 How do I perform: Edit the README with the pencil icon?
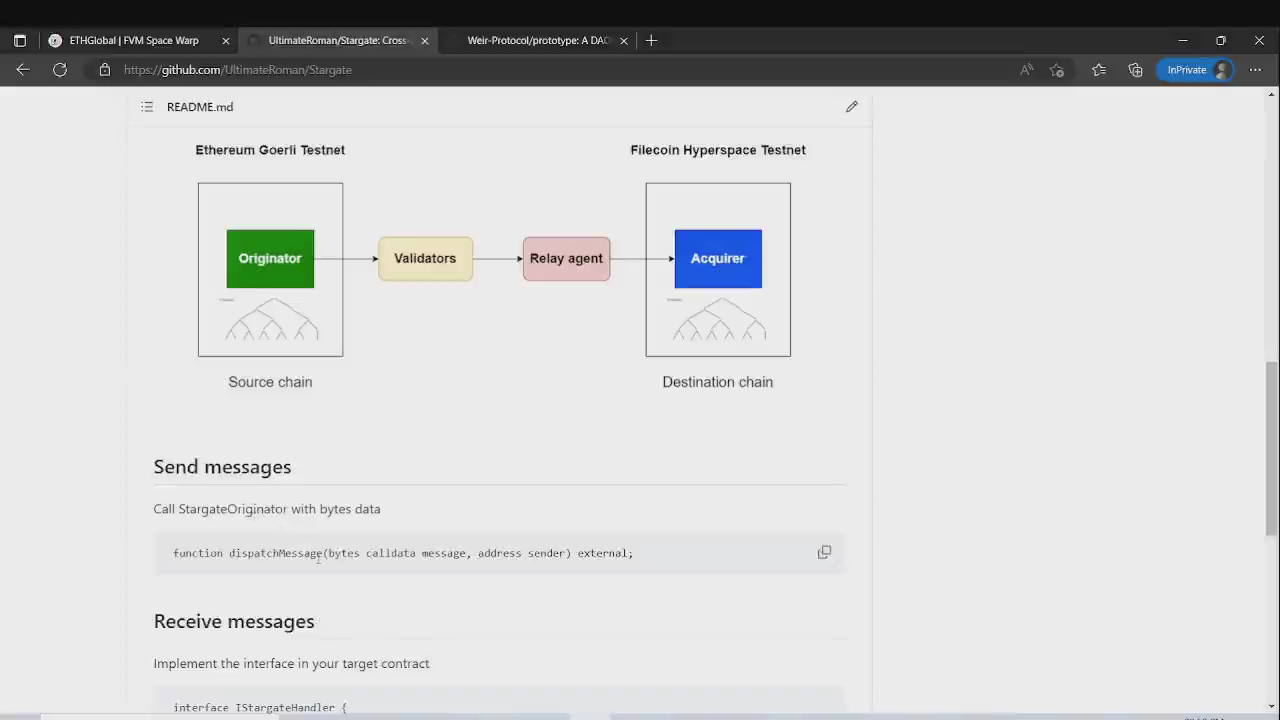tap(852, 107)
